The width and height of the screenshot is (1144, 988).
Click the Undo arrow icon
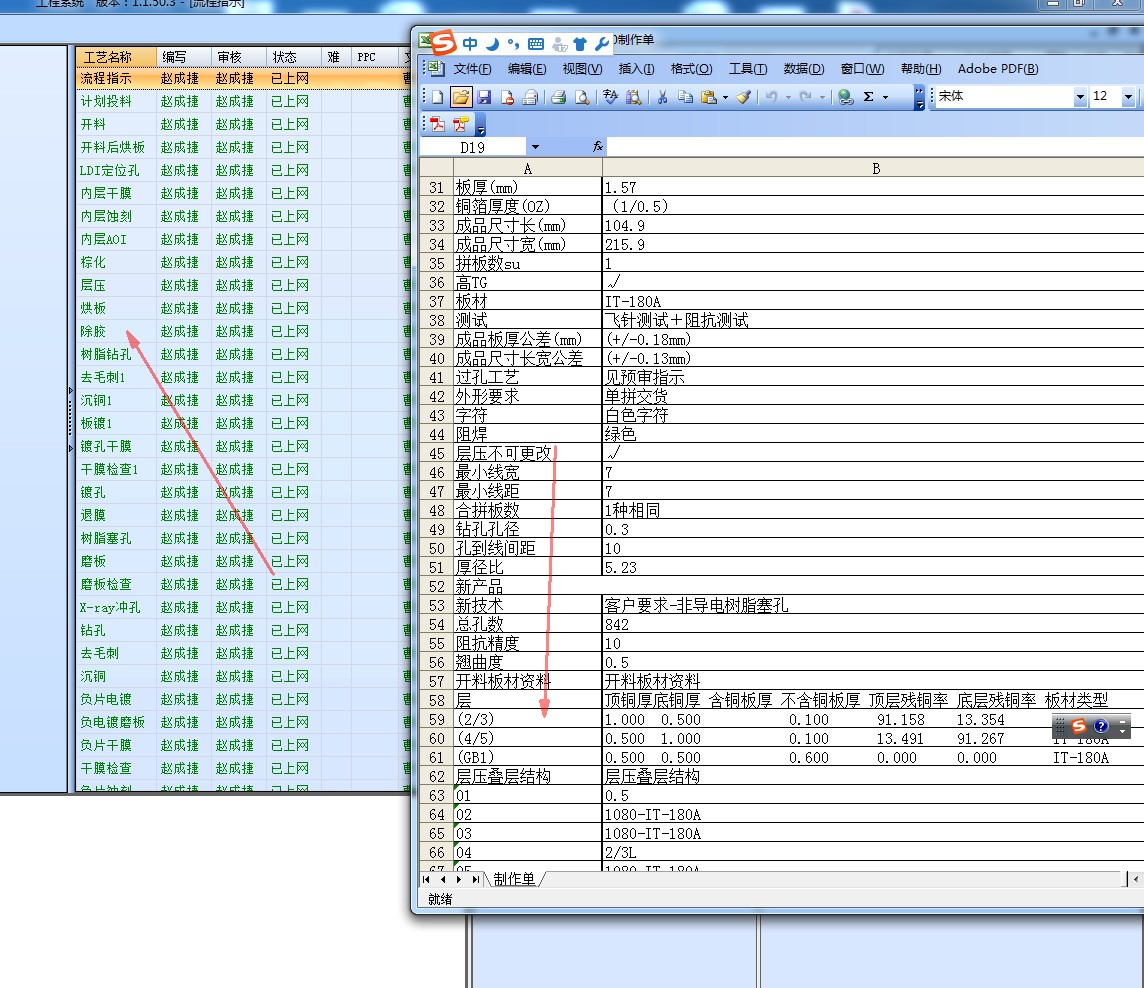pos(771,96)
